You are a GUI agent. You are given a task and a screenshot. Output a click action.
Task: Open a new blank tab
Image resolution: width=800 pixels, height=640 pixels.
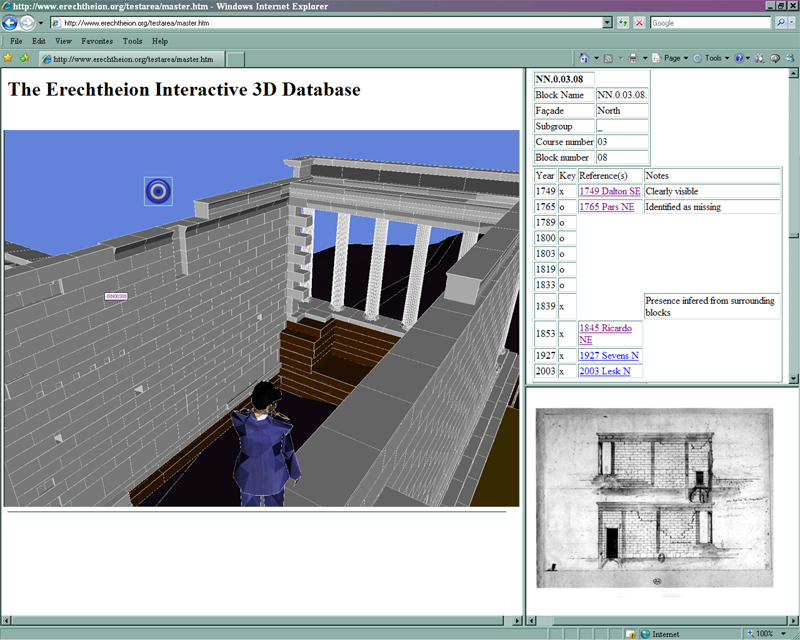(x=235, y=59)
